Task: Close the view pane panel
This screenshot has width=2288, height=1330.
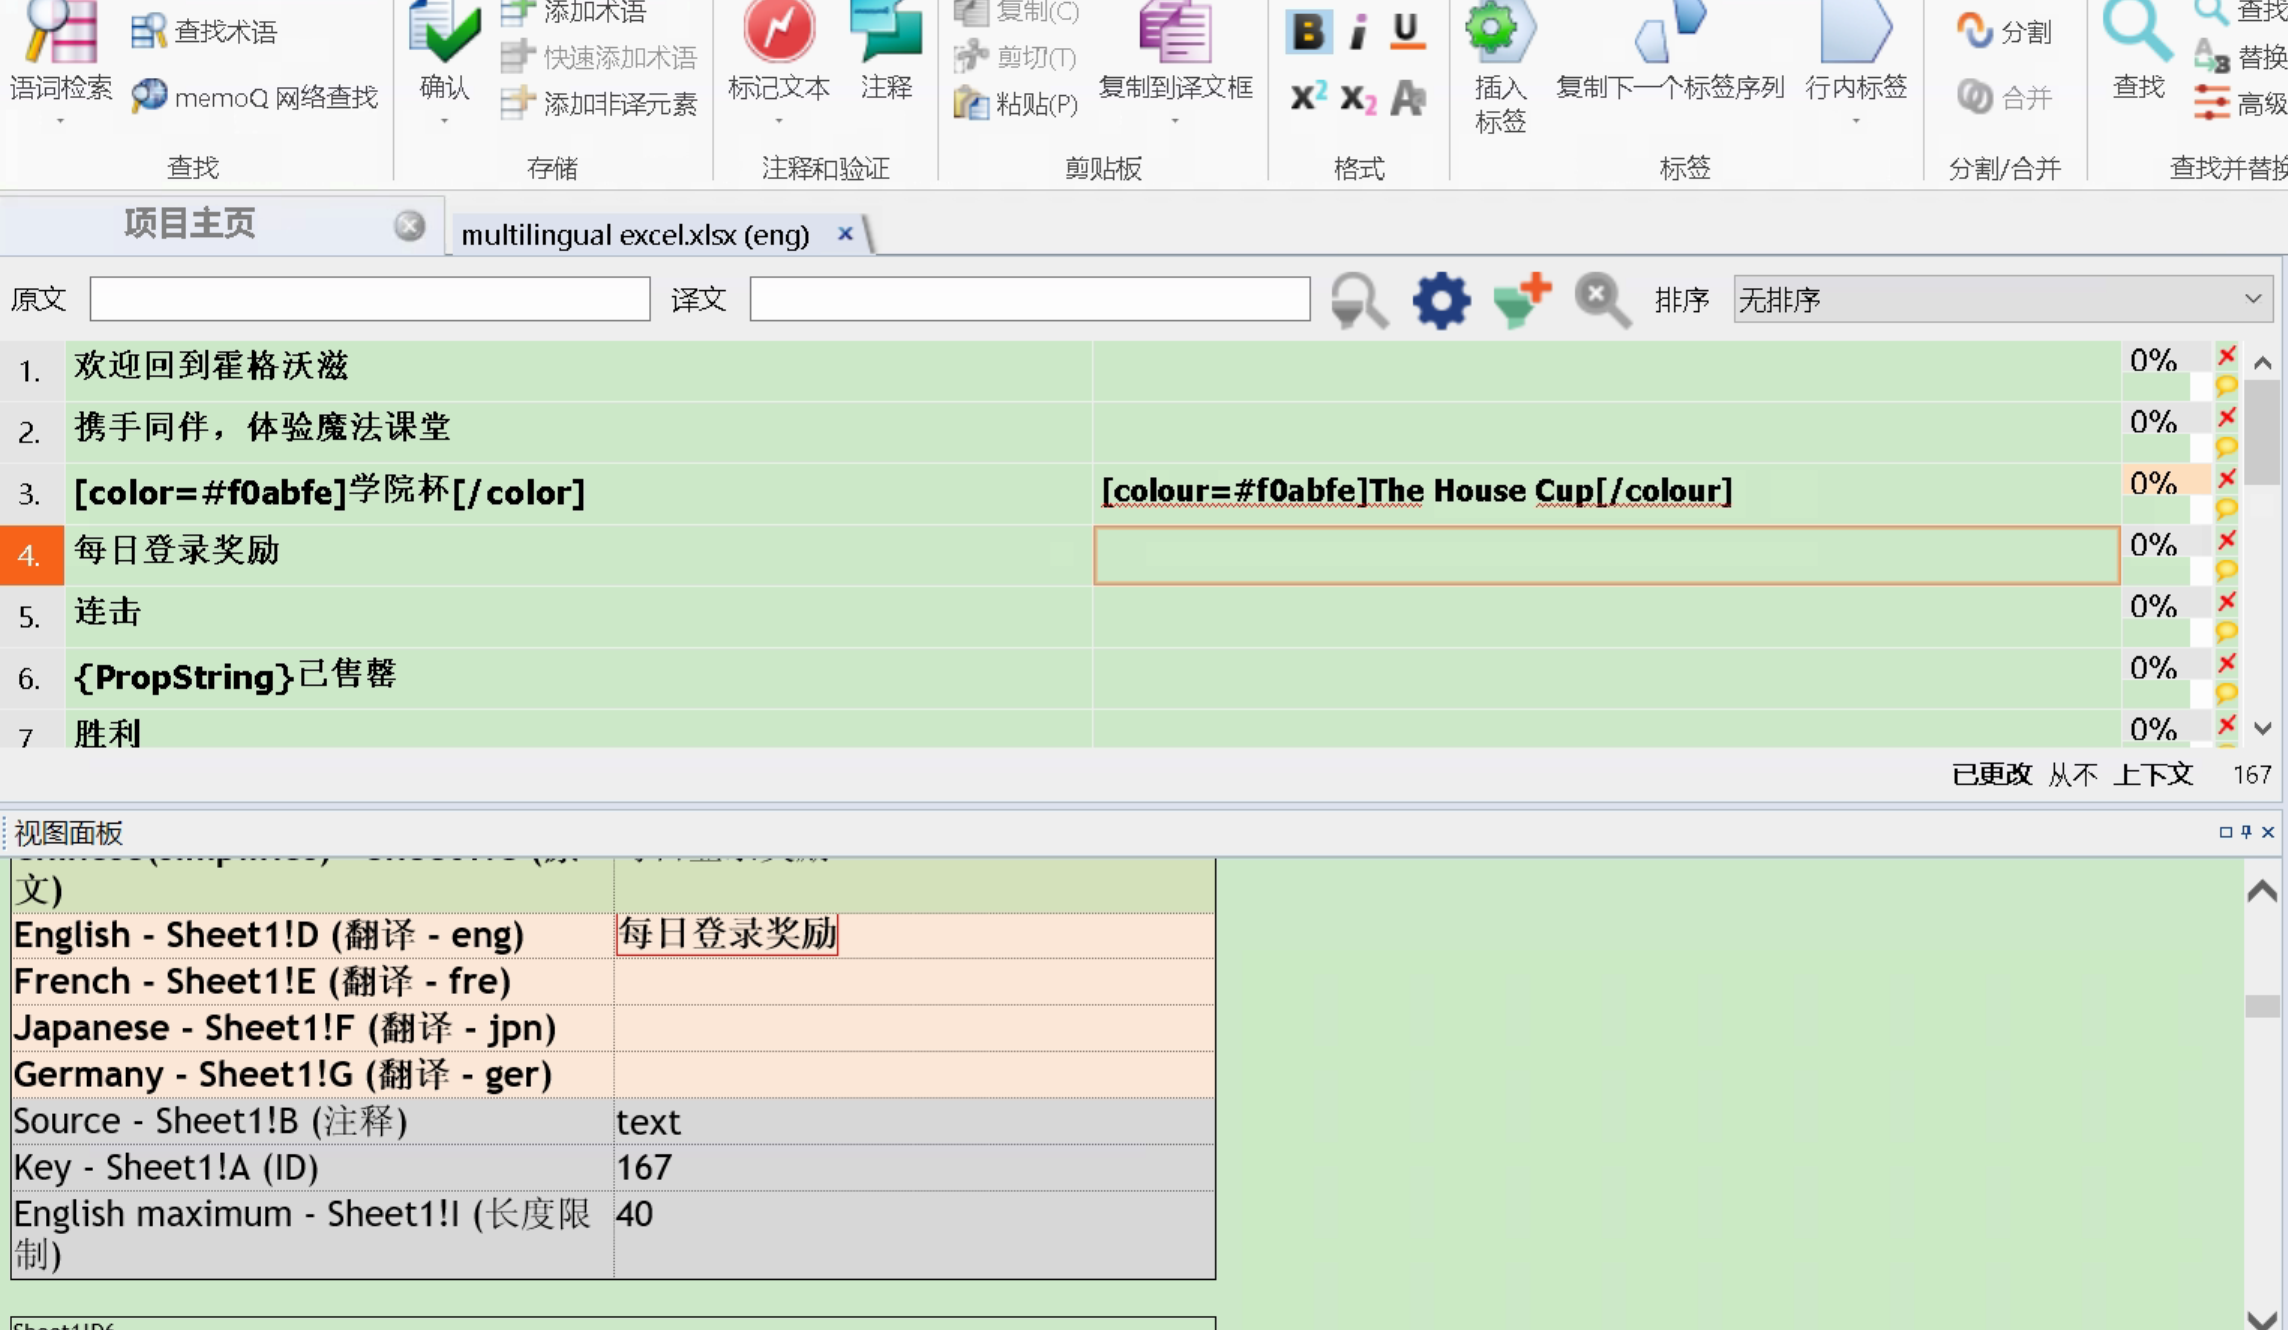Action: (x=2268, y=832)
